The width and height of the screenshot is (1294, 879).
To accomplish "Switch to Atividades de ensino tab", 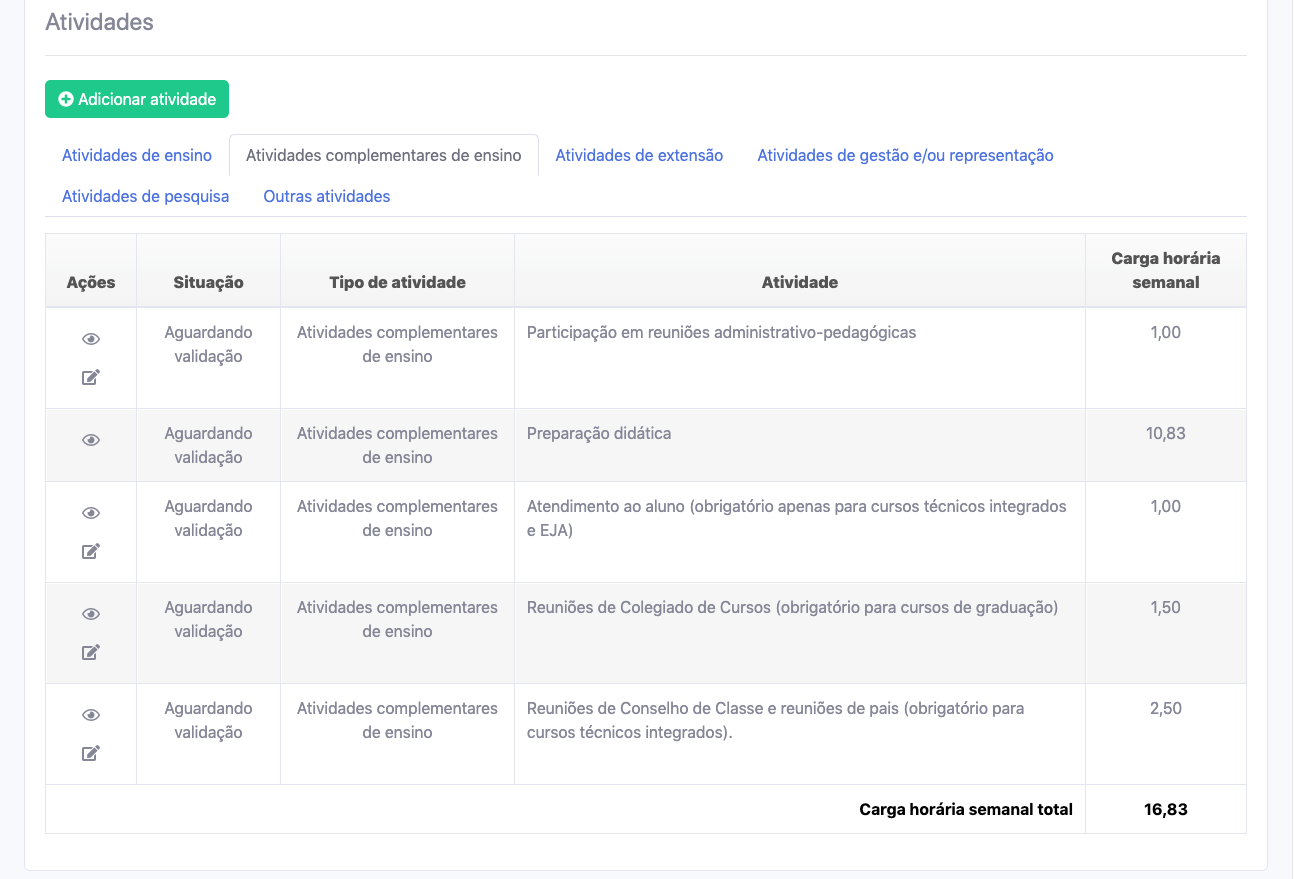I will pos(137,156).
